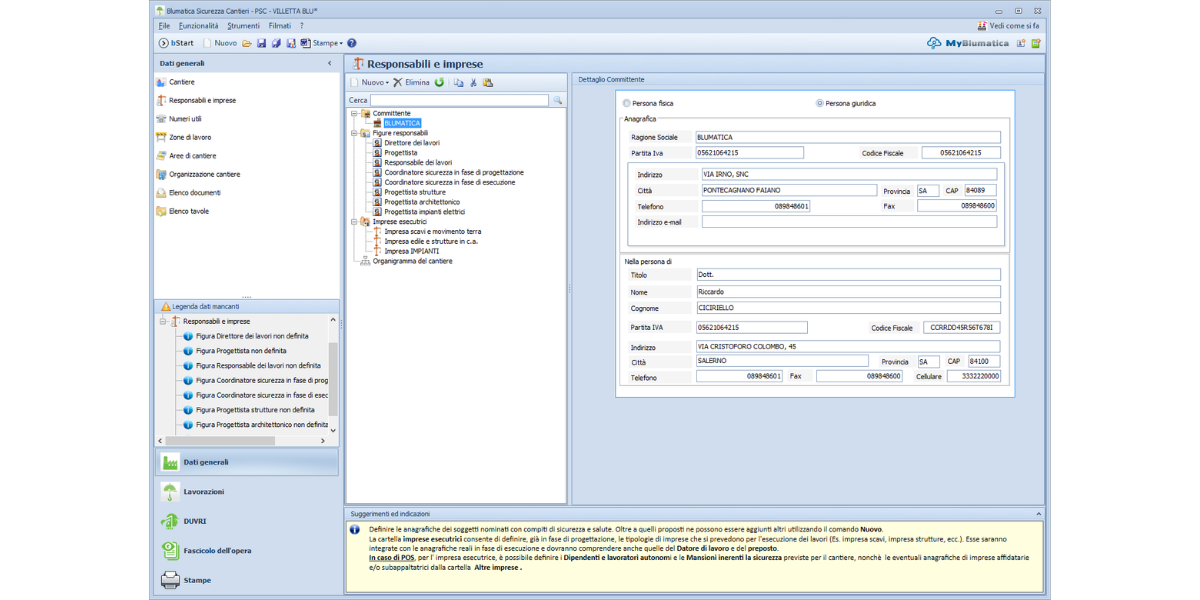Select the Persona giuridica radio button
This screenshot has width=1200, height=600.
tap(820, 103)
